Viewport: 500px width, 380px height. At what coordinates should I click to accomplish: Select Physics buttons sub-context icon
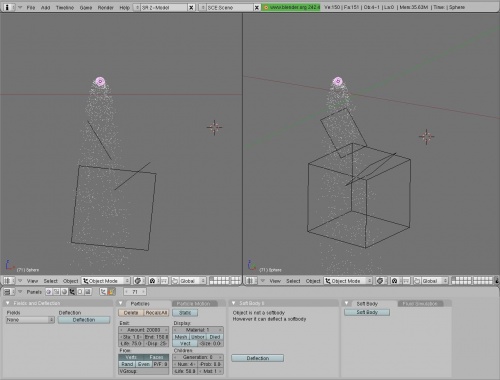(111, 292)
